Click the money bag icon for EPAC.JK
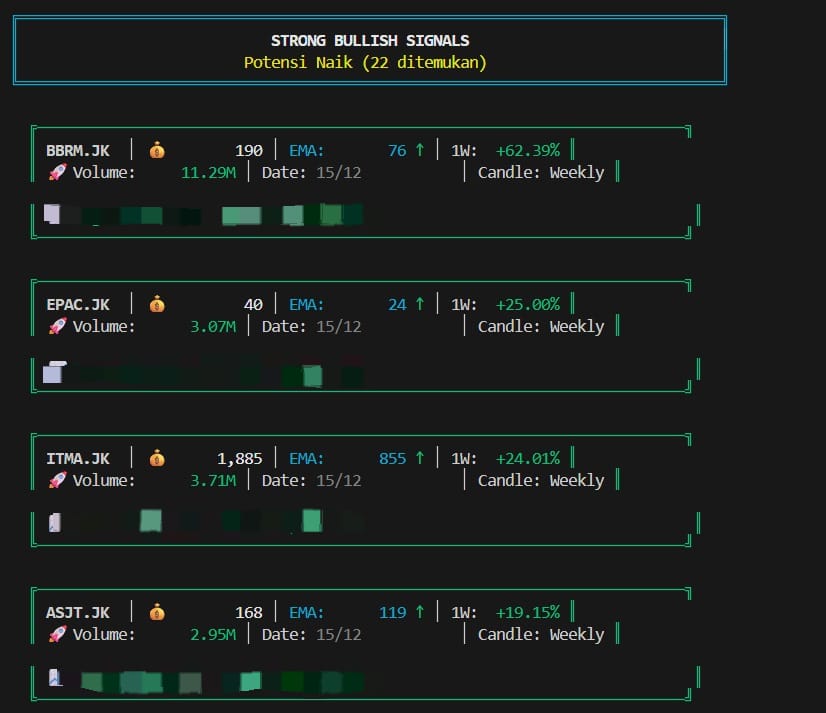This screenshot has width=826, height=713. [157, 304]
